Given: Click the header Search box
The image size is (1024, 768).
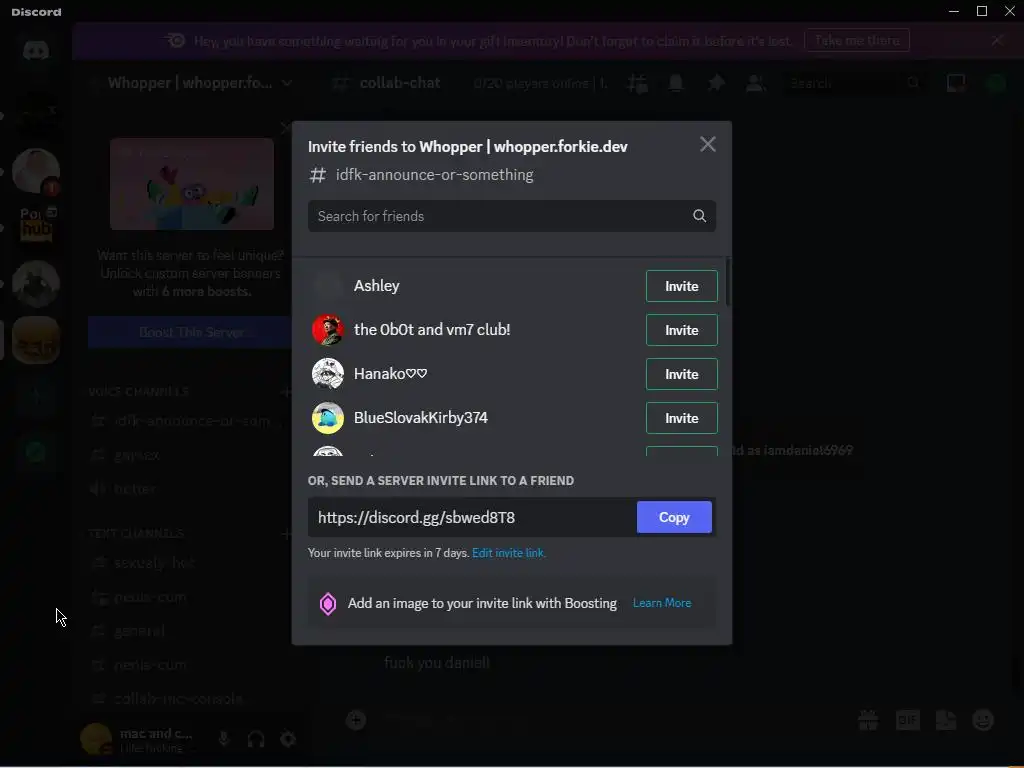Looking at the screenshot, I should [855, 83].
